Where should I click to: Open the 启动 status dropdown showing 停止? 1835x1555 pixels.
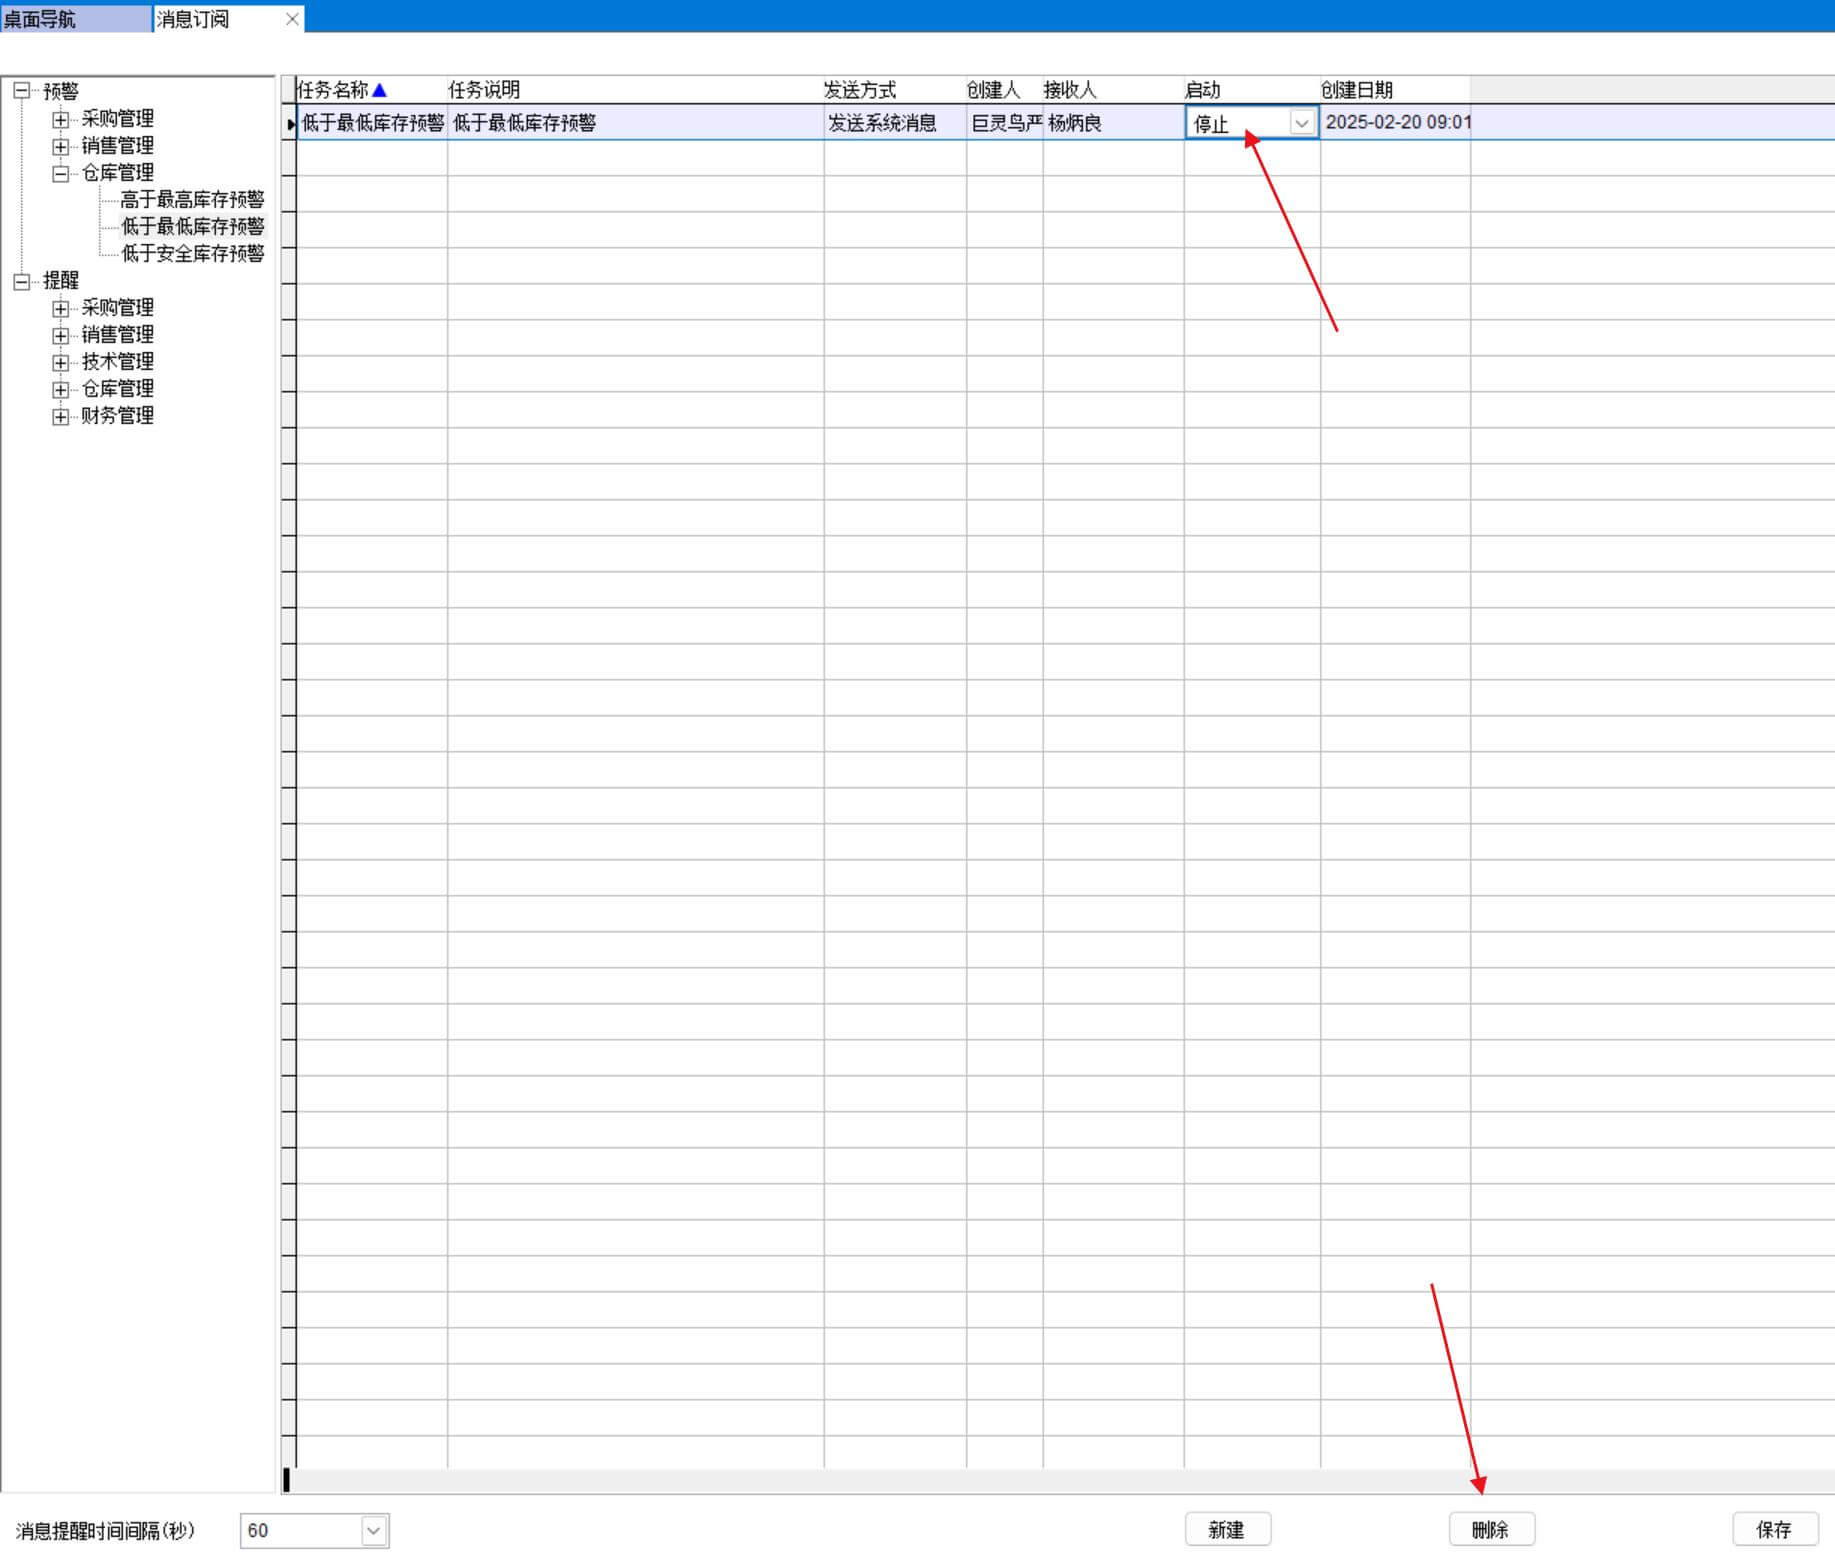(1301, 123)
